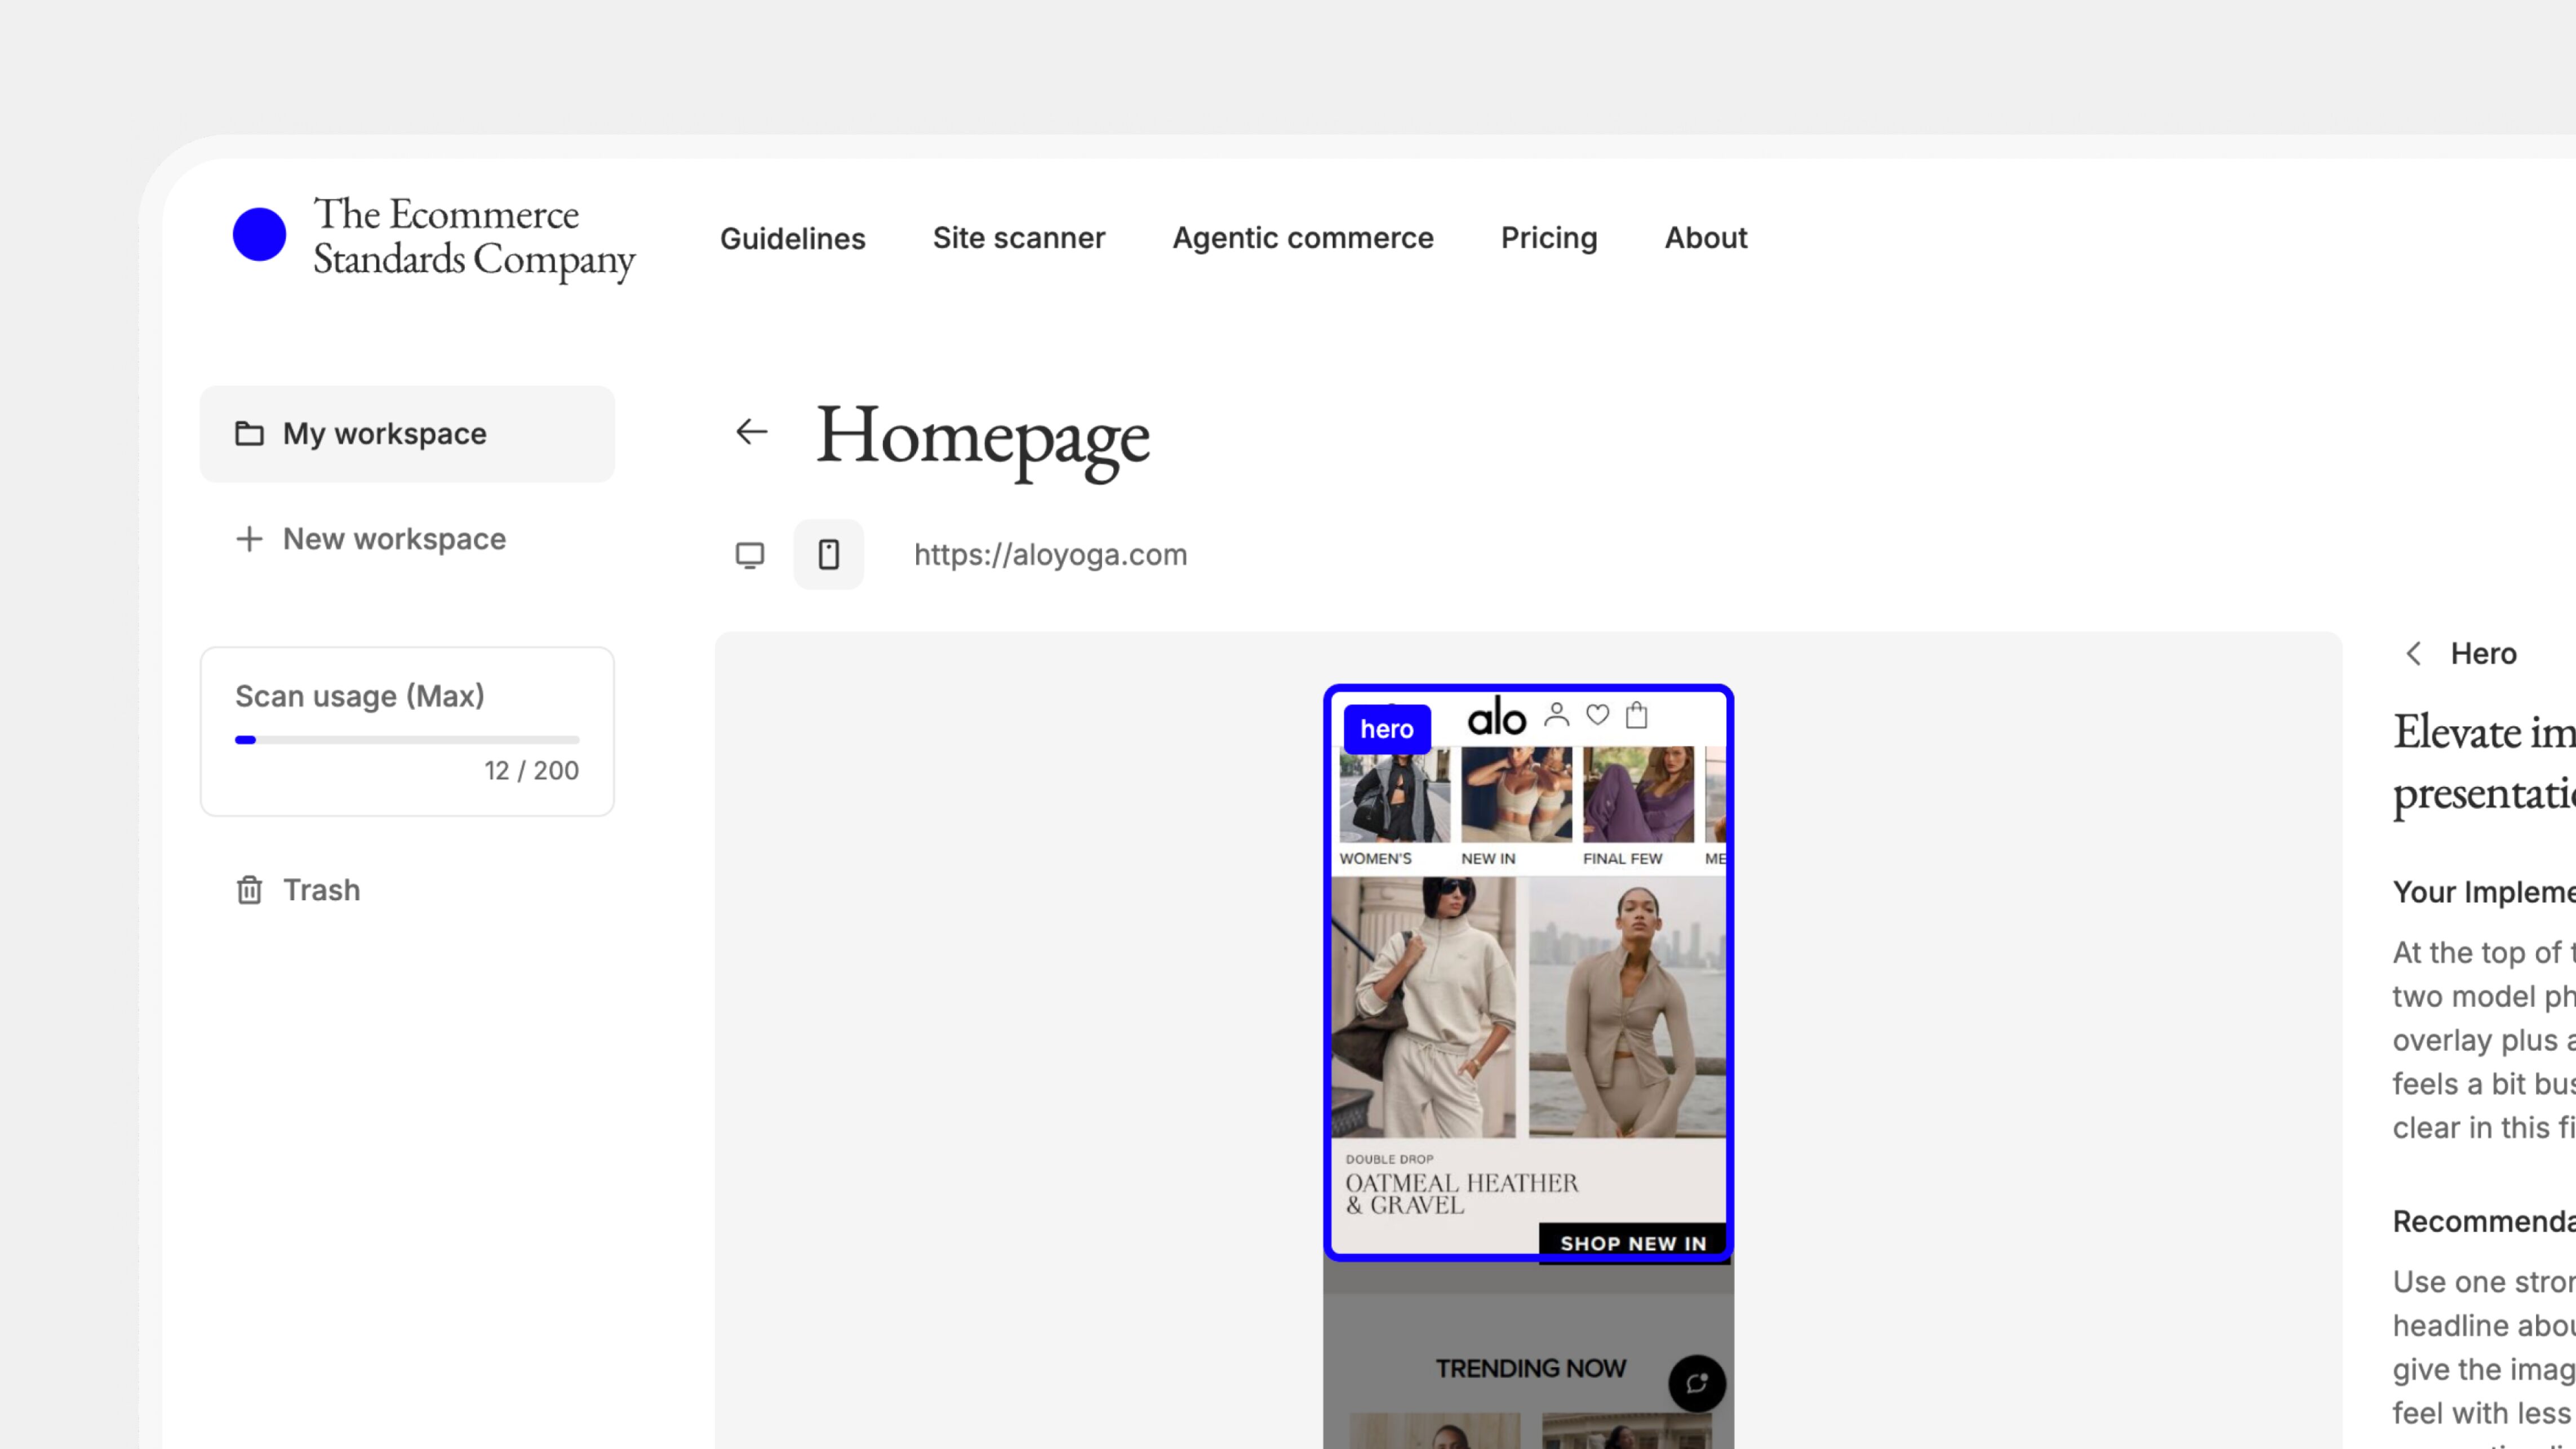Click the Agentic commerce link
2576x1449 pixels.
point(1303,238)
